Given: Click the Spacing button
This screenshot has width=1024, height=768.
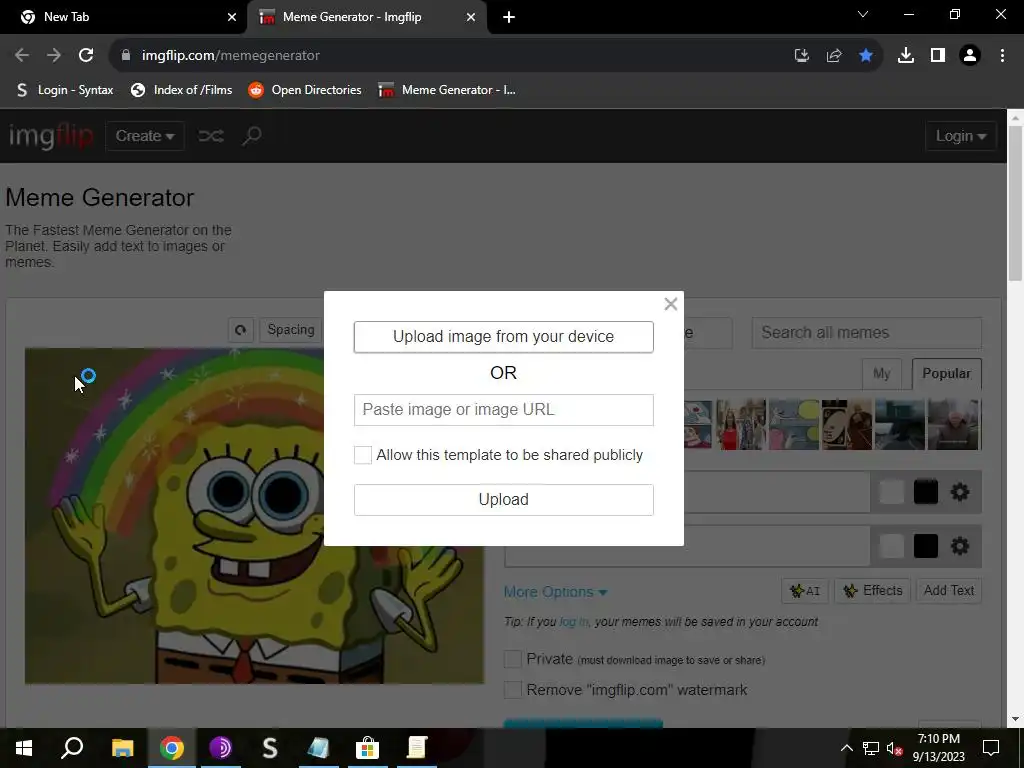Looking at the screenshot, I should (x=291, y=330).
